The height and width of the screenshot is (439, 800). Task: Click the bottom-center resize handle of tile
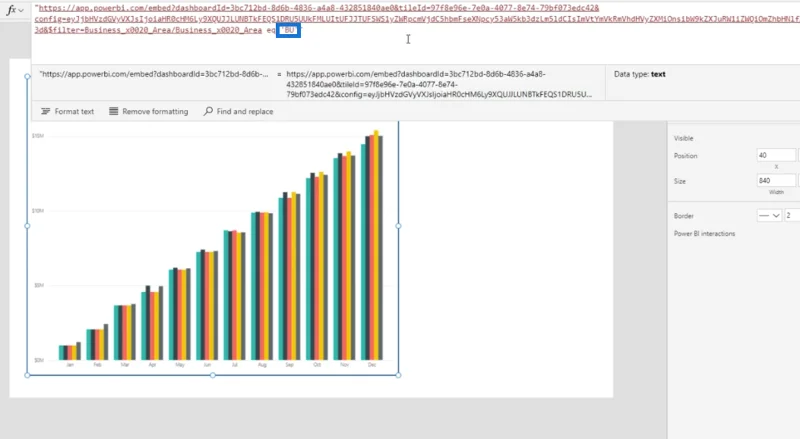(x=213, y=375)
